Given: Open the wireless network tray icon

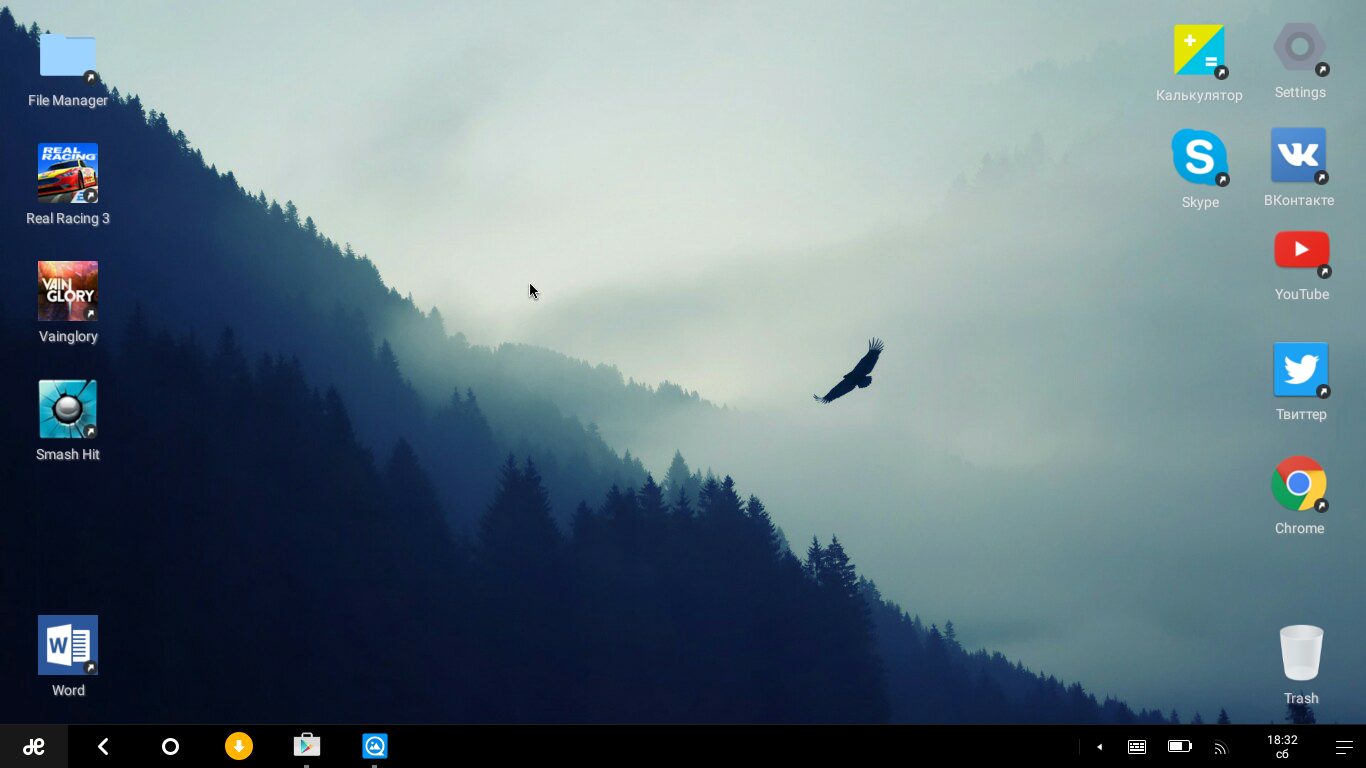Looking at the screenshot, I should (1220, 747).
